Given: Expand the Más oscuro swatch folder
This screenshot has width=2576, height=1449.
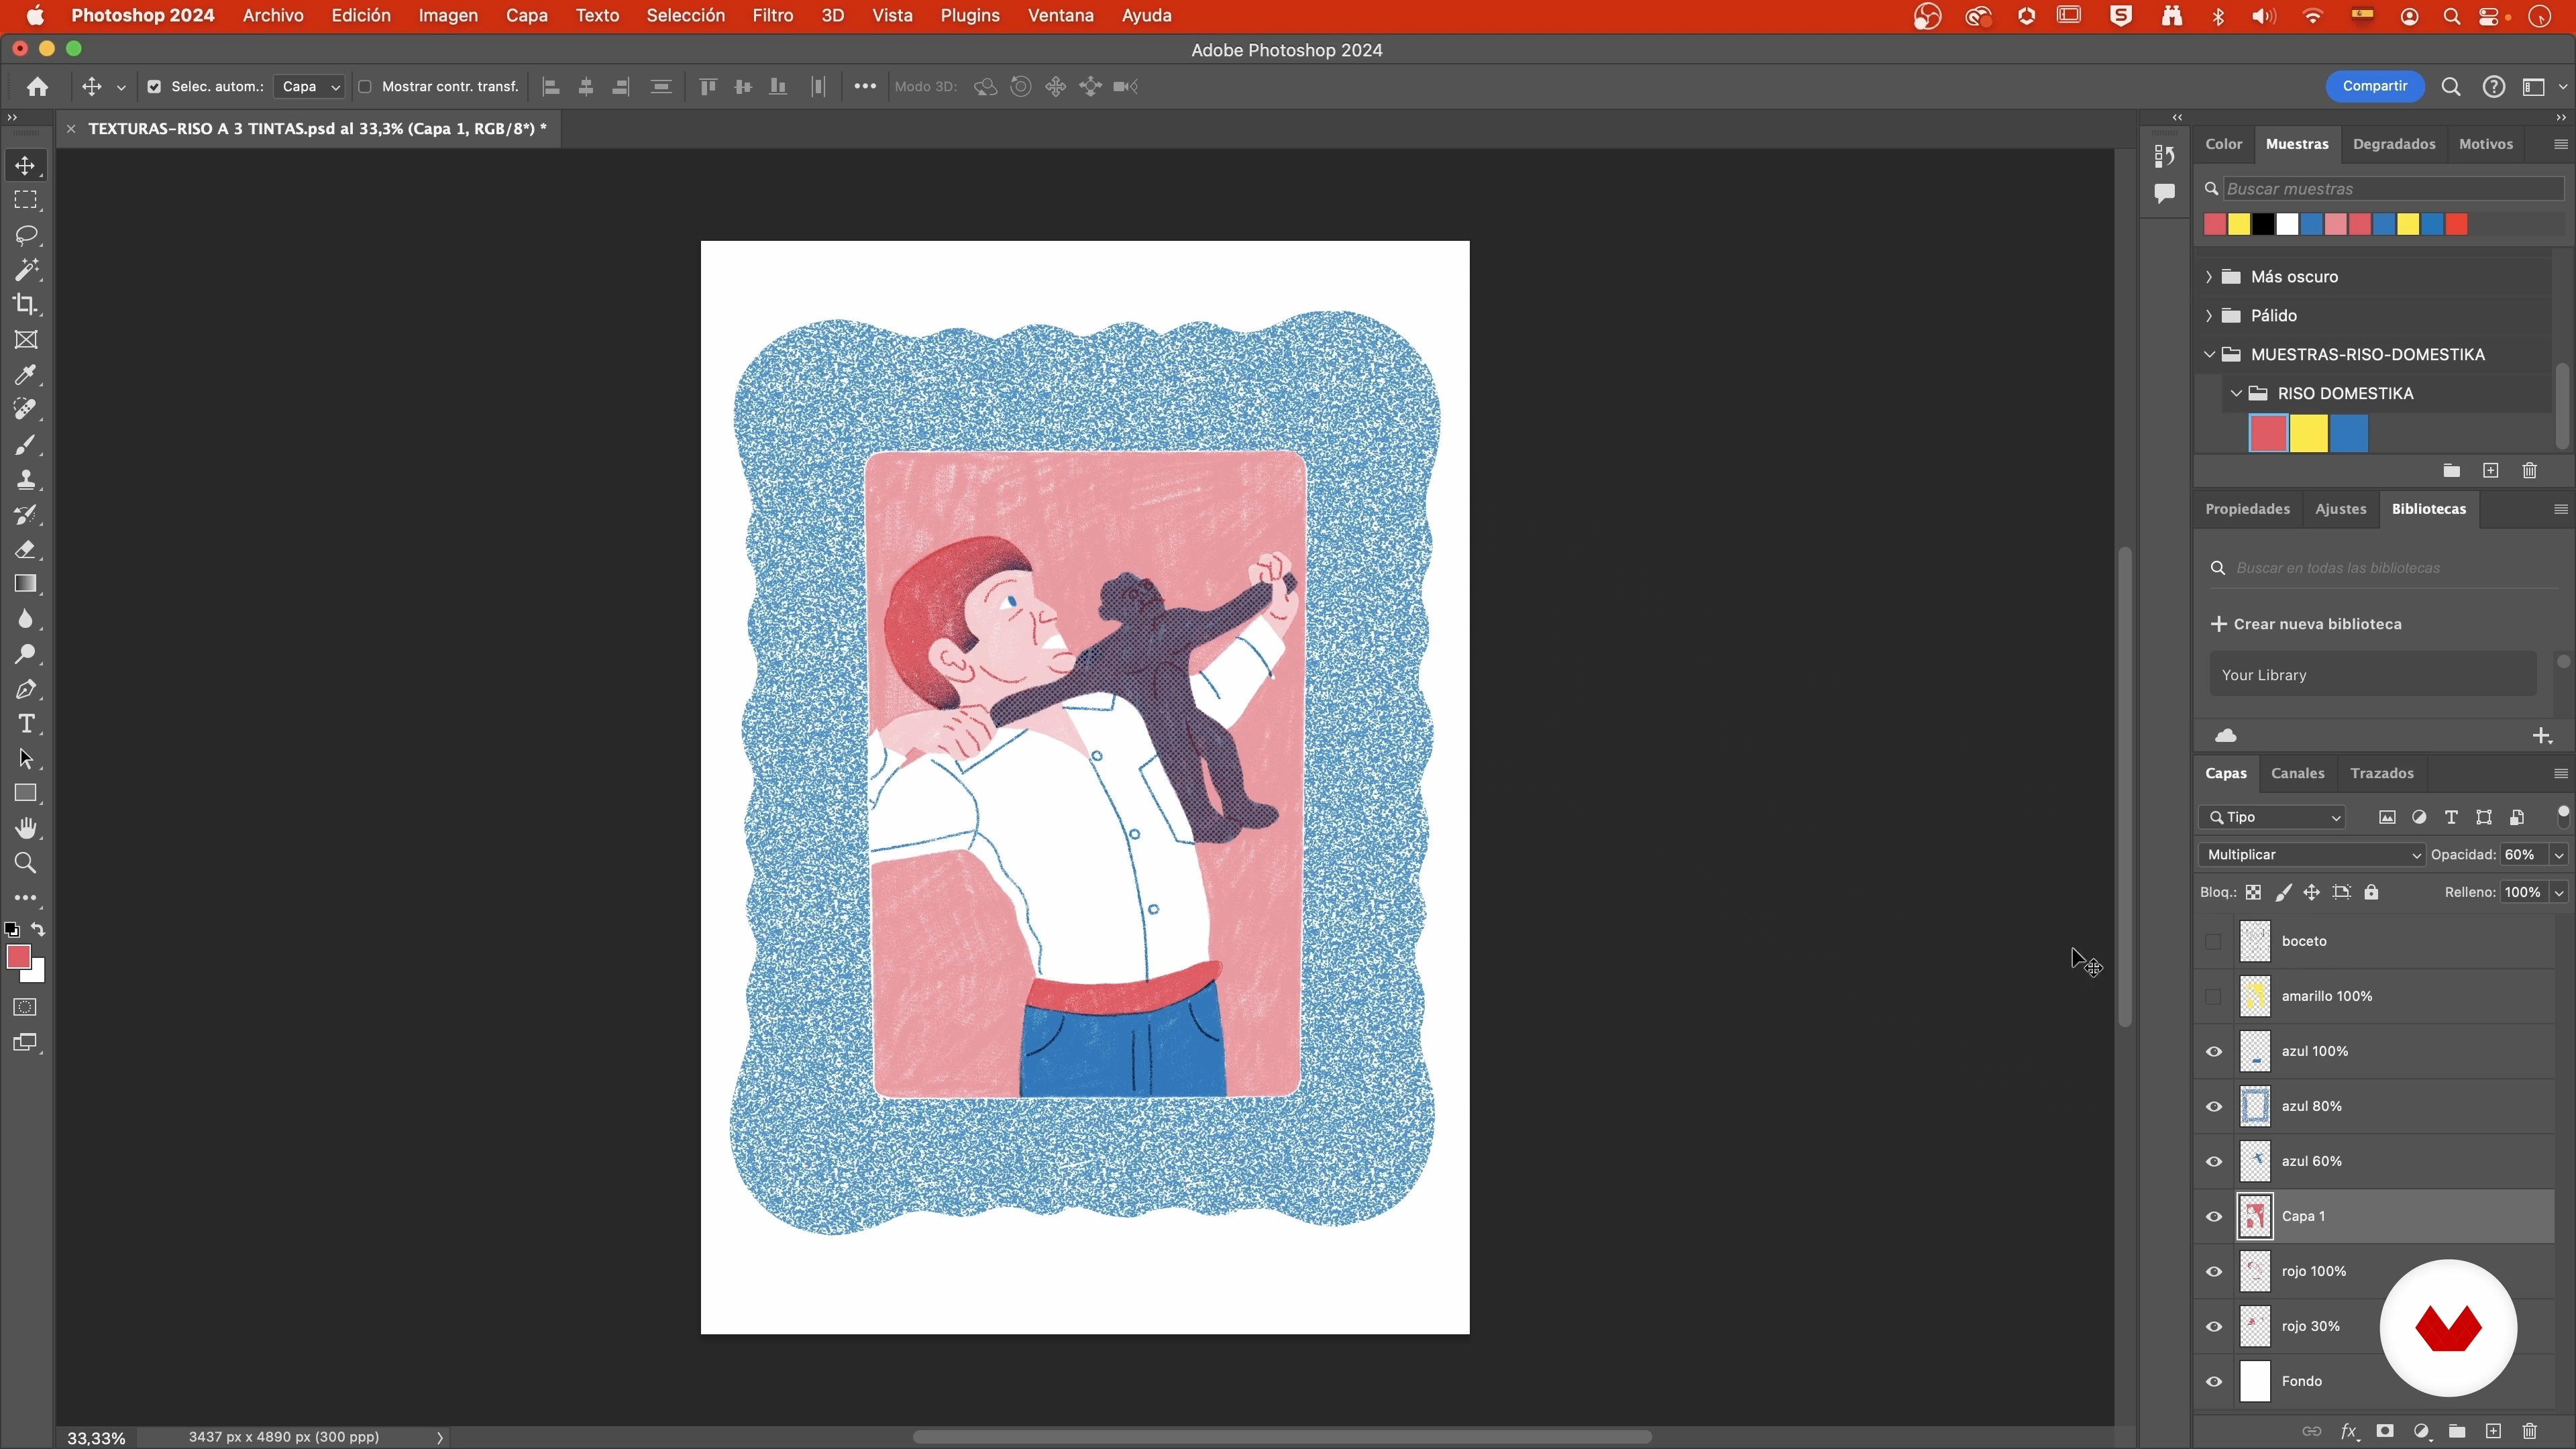Looking at the screenshot, I should pyautogui.click(x=2209, y=277).
